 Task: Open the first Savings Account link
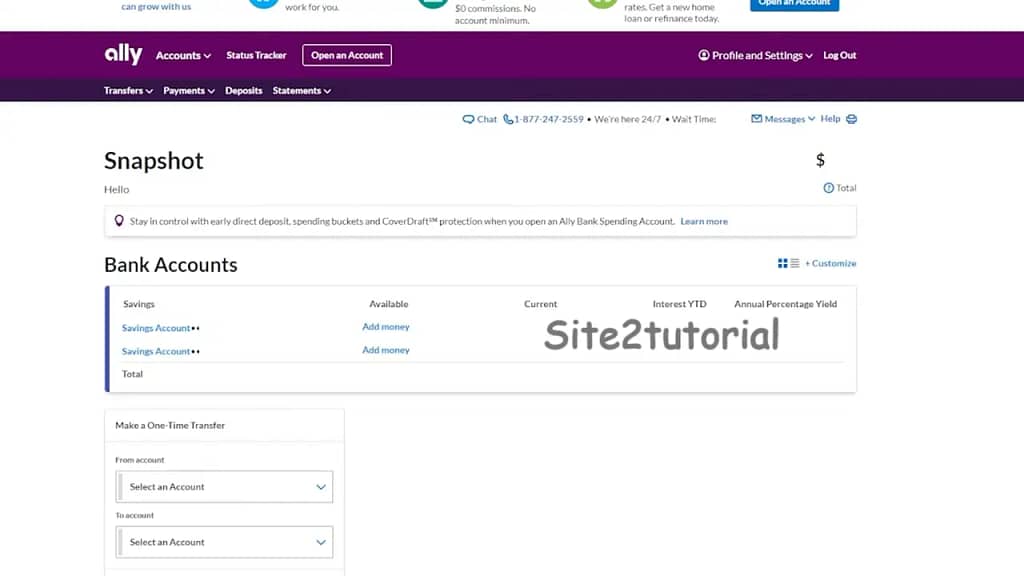click(156, 328)
